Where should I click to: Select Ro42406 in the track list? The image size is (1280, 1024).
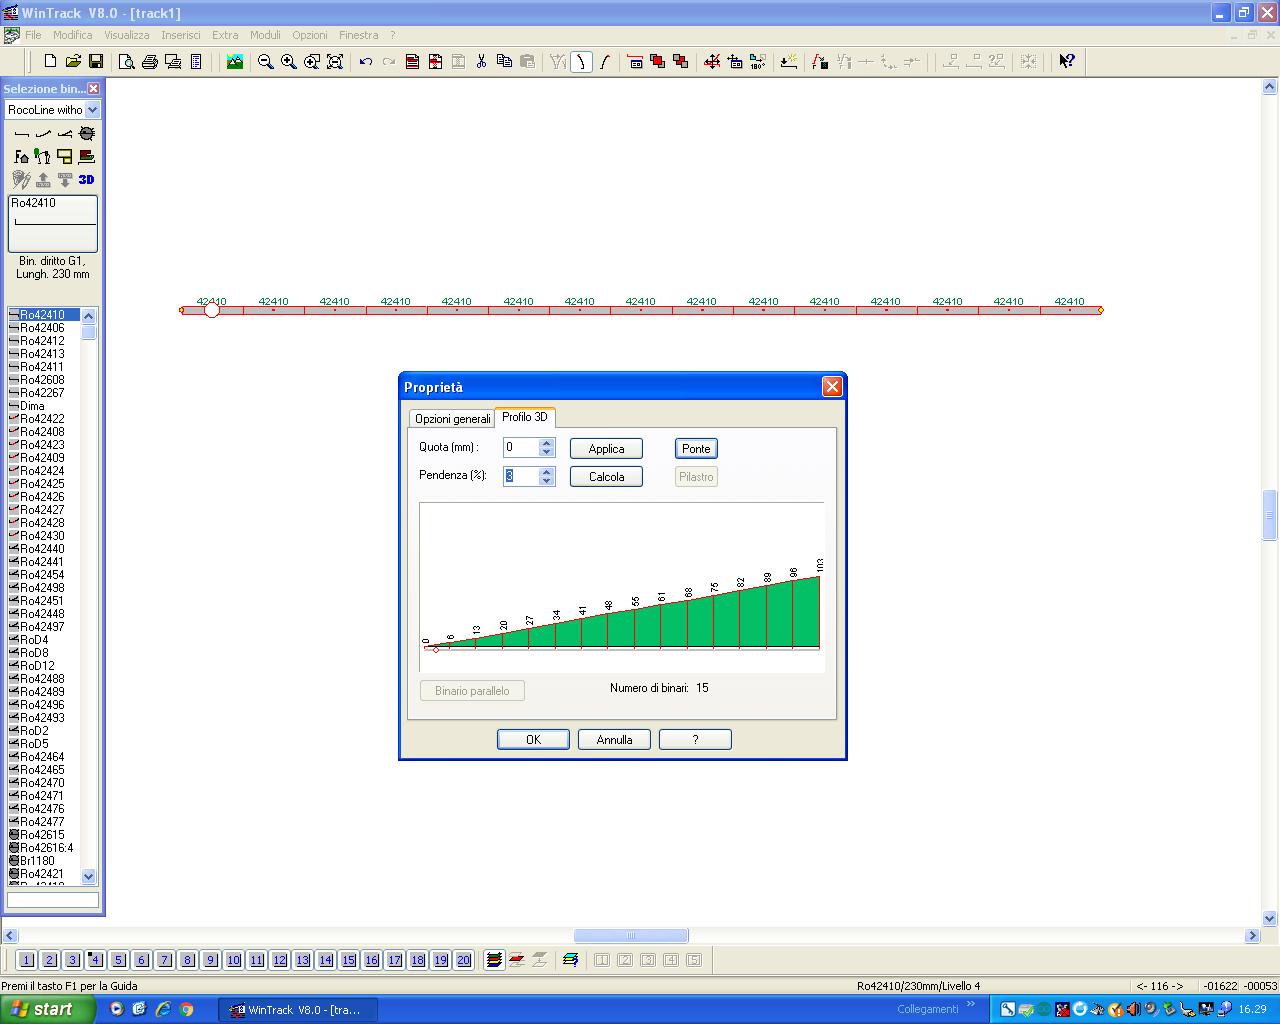[x=43, y=328]
